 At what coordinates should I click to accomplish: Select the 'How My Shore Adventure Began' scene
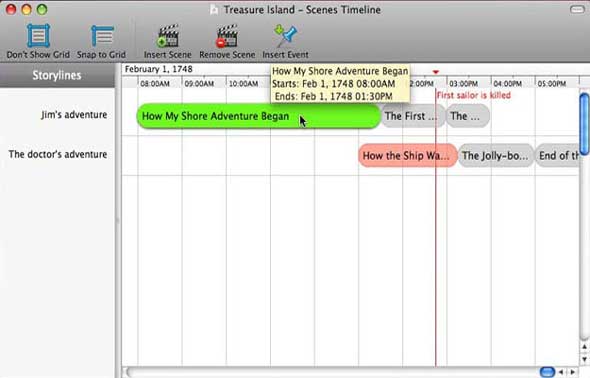coord(259,116)
